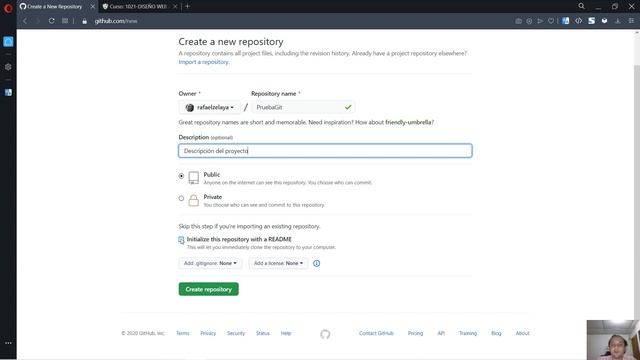
Task: Open the API footer link
Action: 441,333
